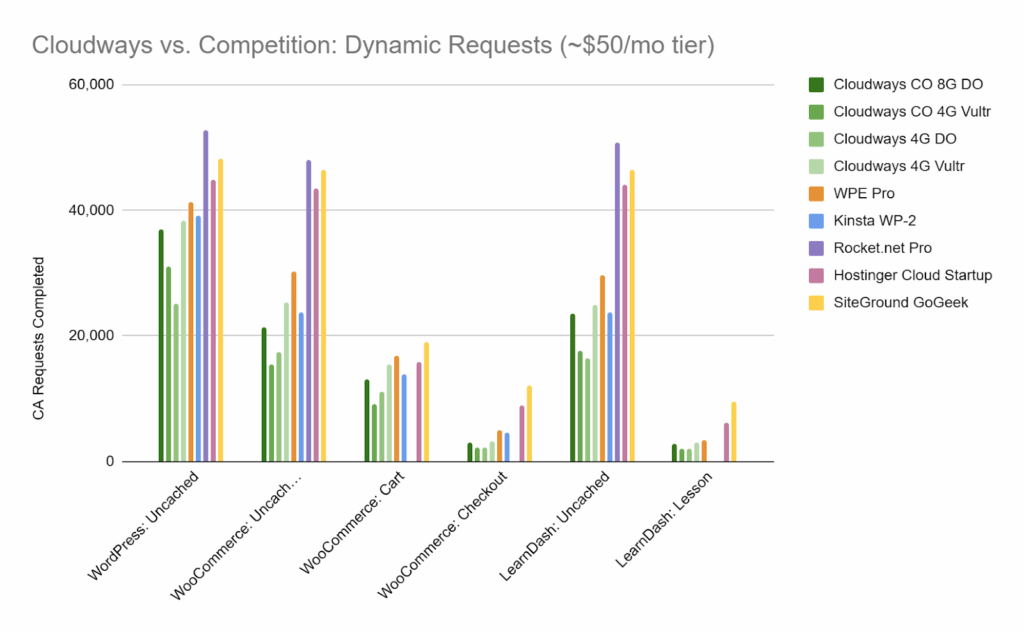Click the CA Requests Completed axis title
Image resolution: width=1024 pixels, height=631 pixels.
[x=39, y=337]
